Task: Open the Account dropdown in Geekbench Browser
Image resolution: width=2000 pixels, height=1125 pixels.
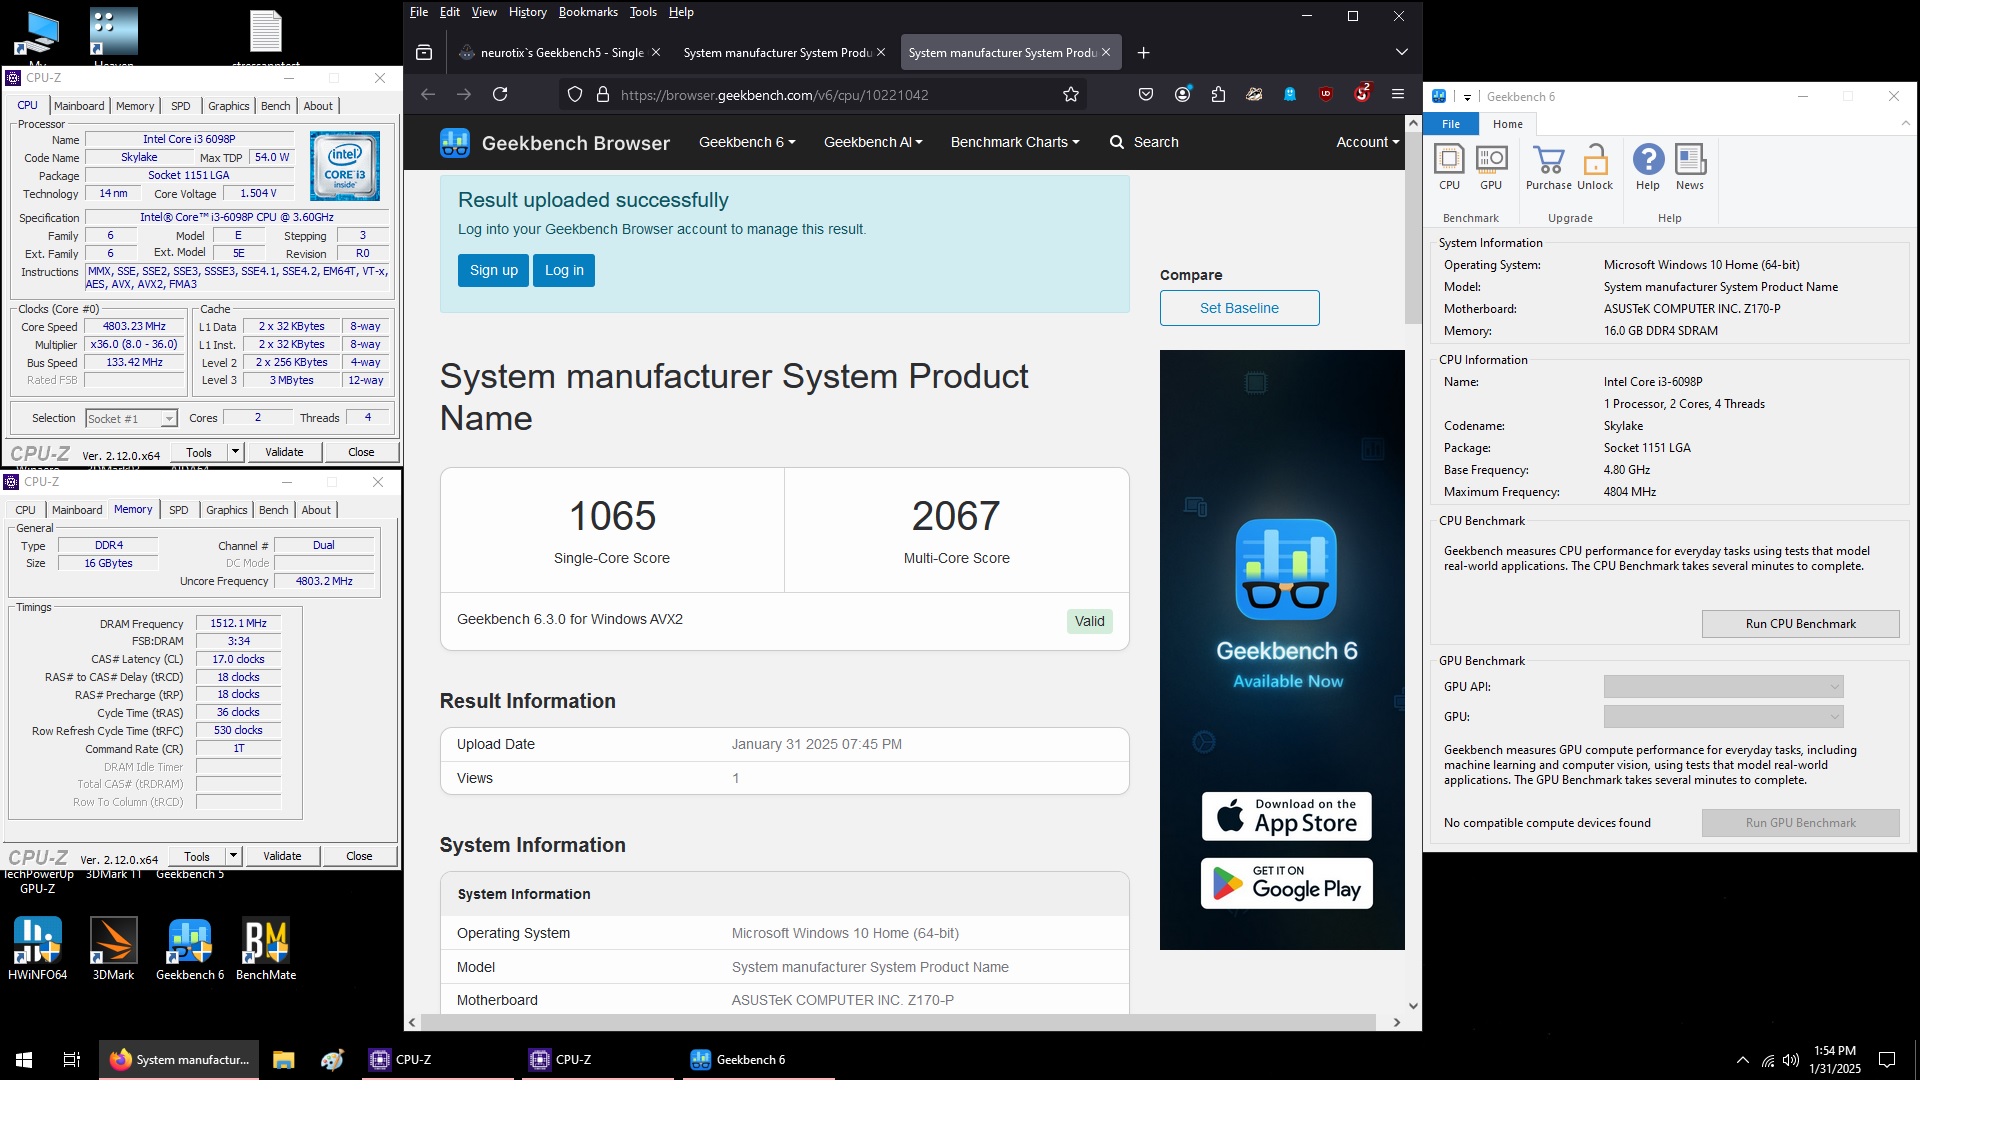Action: (x=1367, y=142)
